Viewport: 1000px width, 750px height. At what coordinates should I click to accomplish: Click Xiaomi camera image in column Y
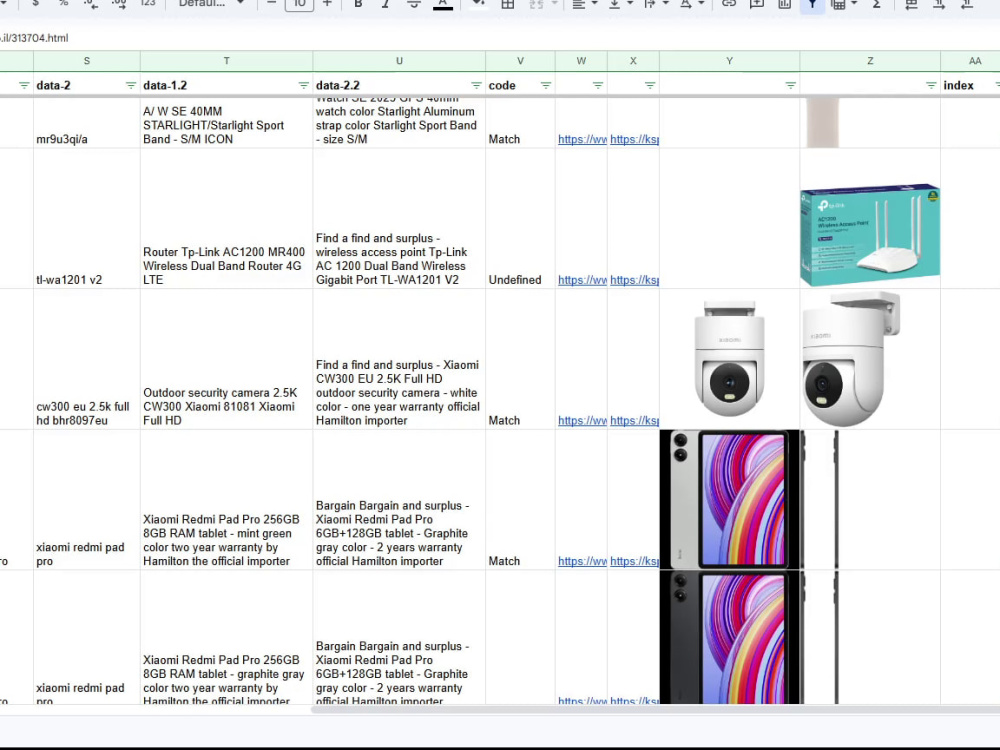(x=730, y=358)
